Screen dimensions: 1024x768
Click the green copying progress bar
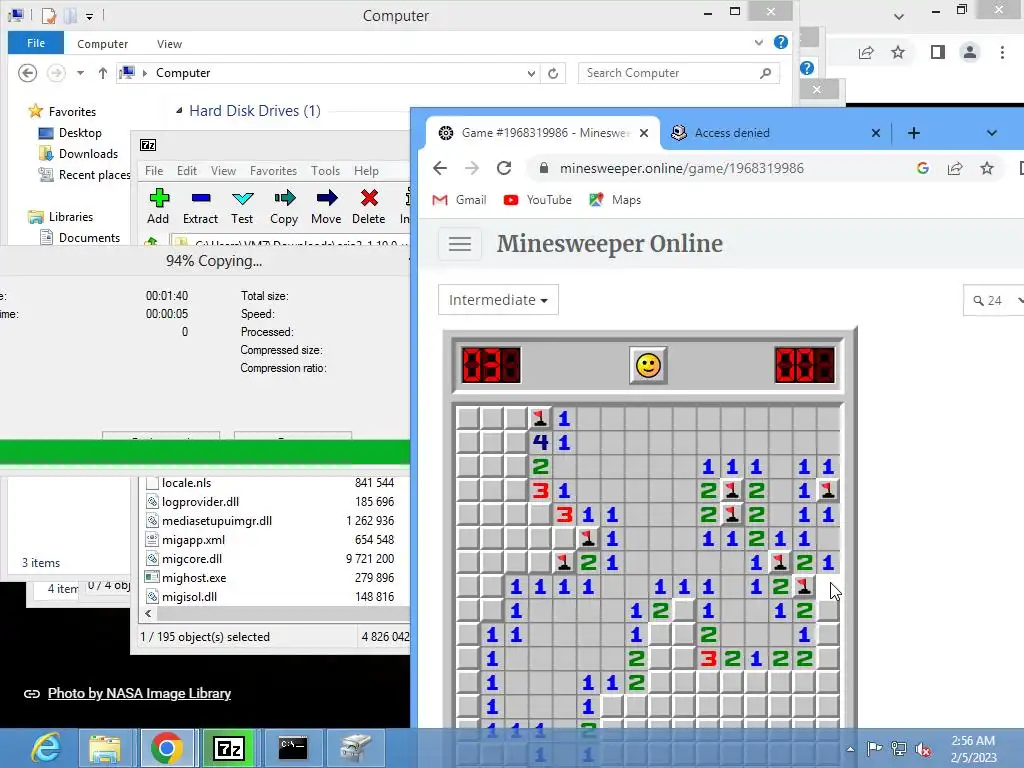tap(205, 453)
